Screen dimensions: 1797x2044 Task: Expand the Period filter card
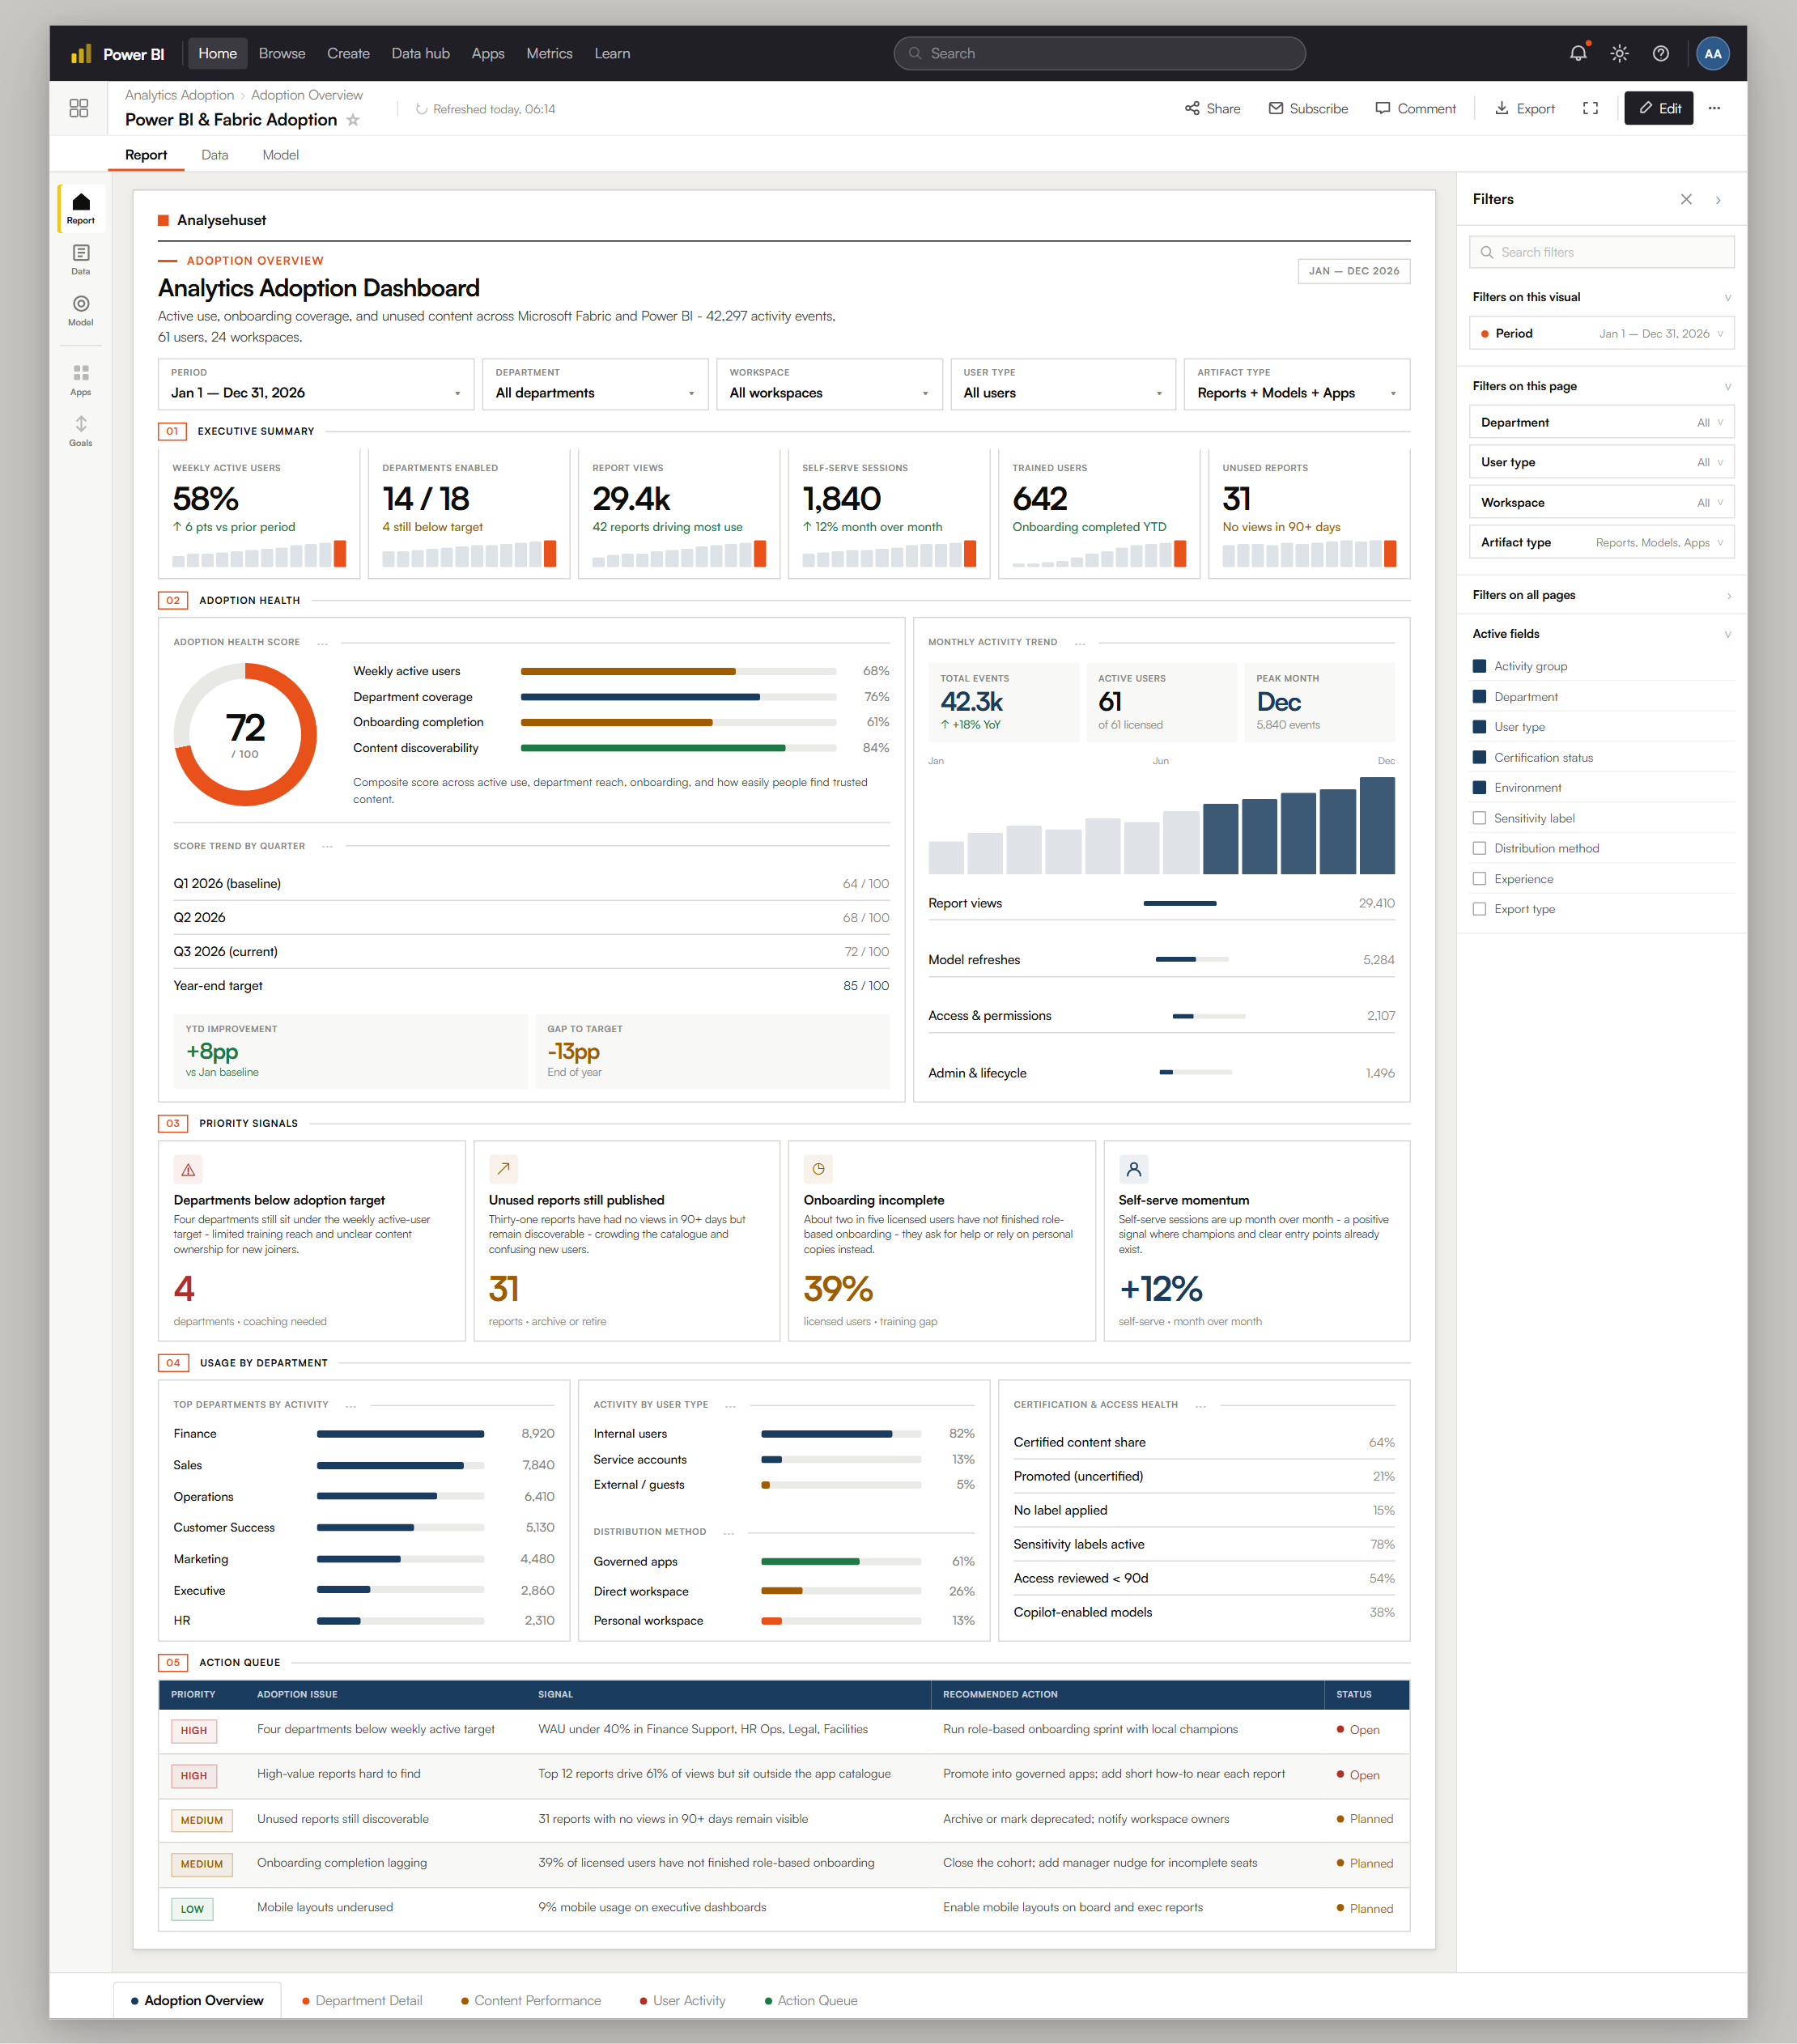(1601, 334)
